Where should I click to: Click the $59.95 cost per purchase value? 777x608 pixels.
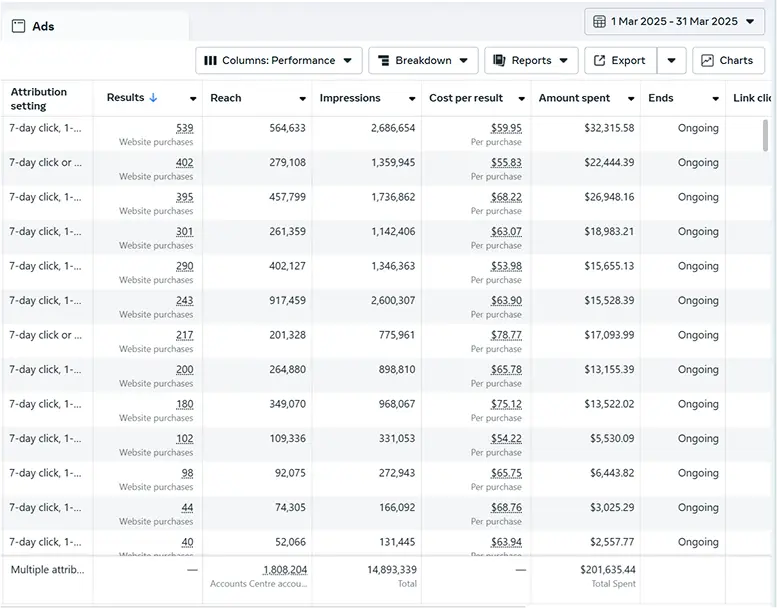(x=506, y=128)
